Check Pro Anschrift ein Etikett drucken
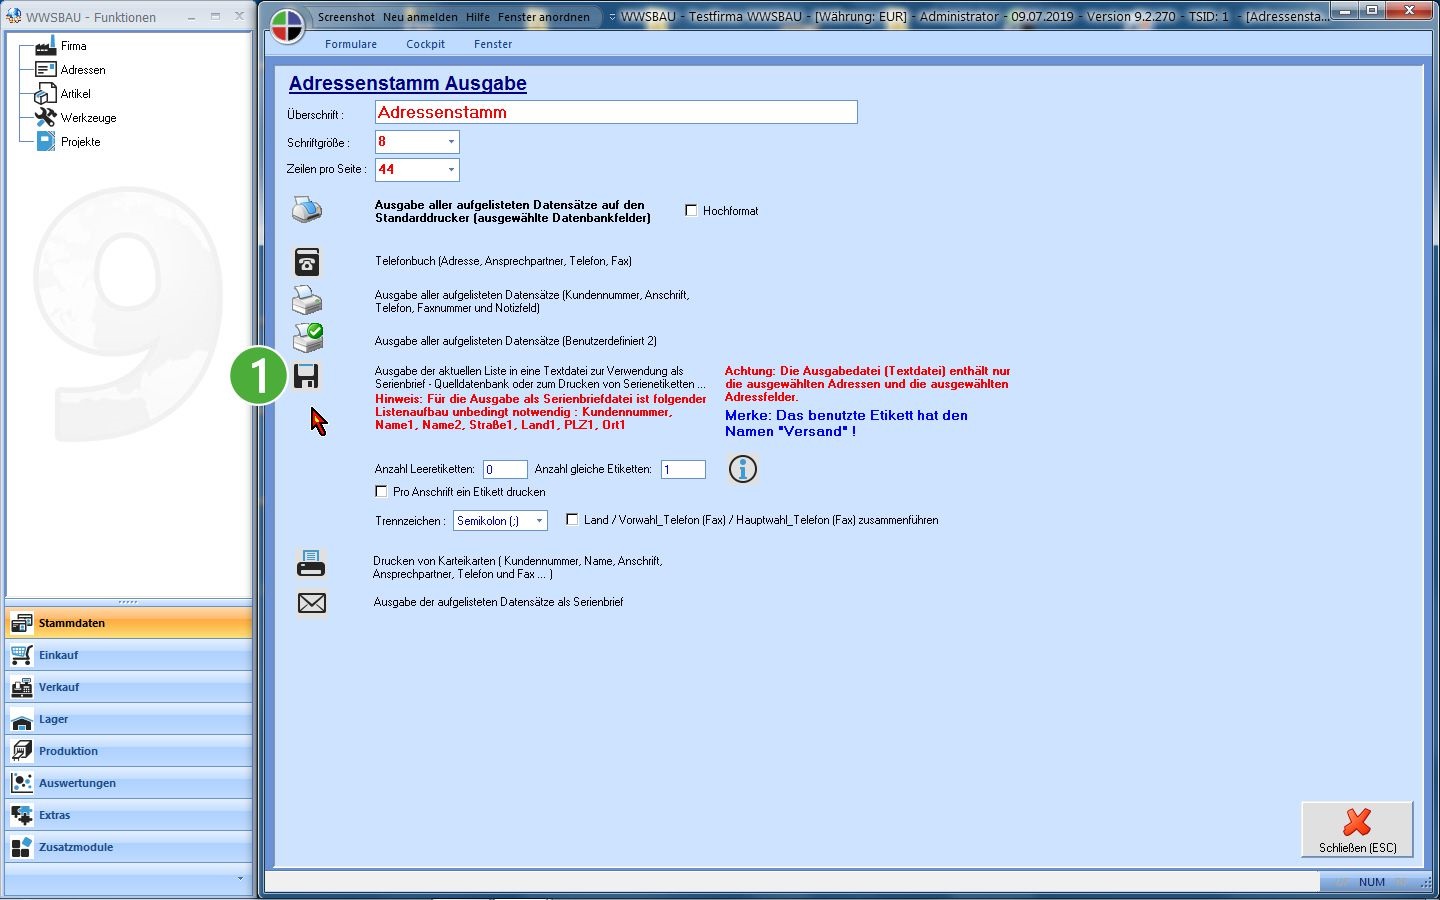This screenshot has width=1440, height=900. (381, 492)
